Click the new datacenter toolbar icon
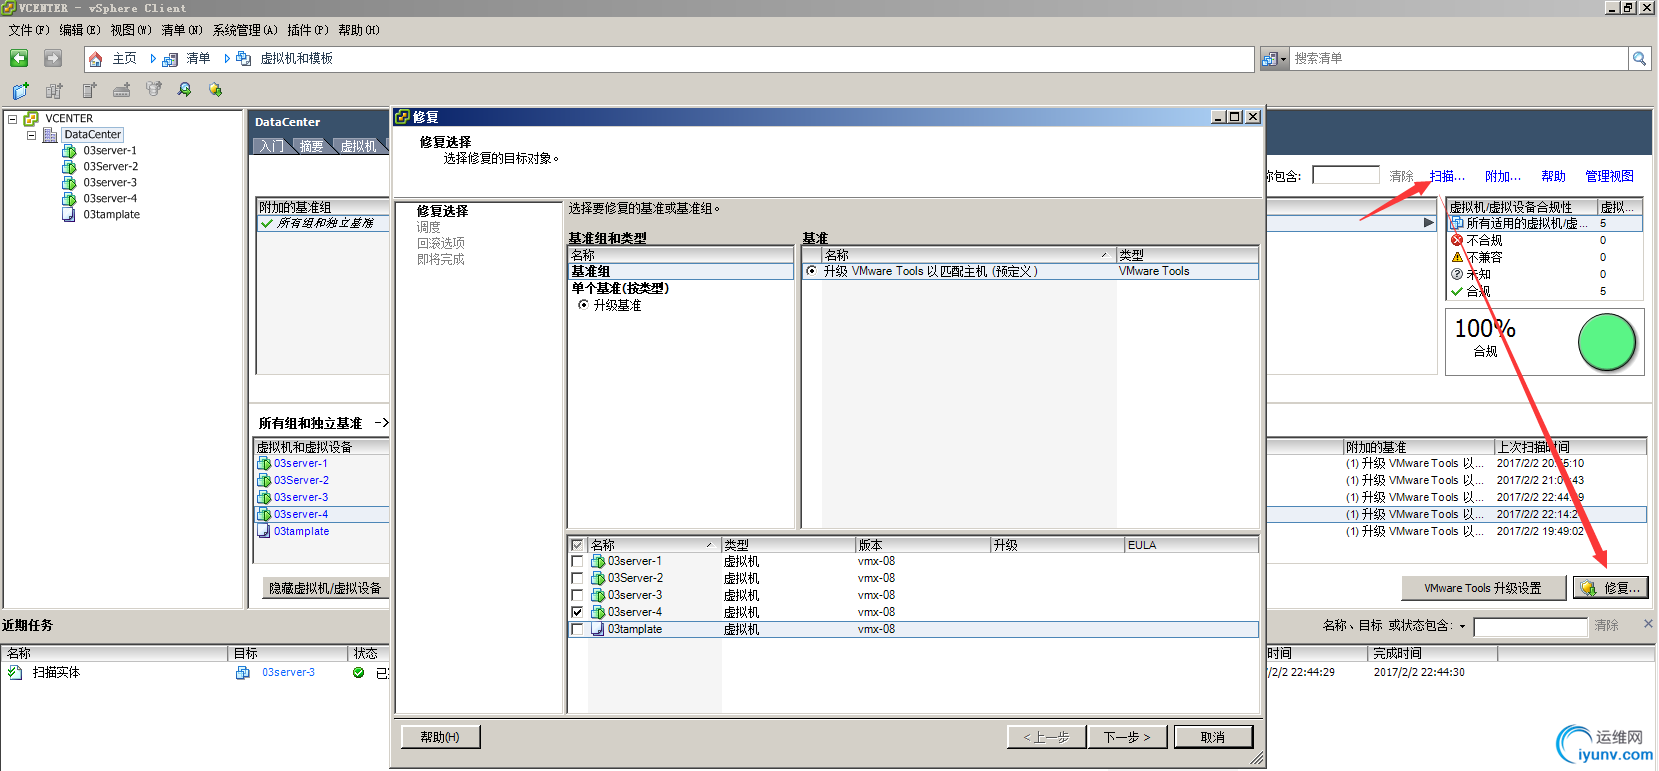 (x=54, y=90)
